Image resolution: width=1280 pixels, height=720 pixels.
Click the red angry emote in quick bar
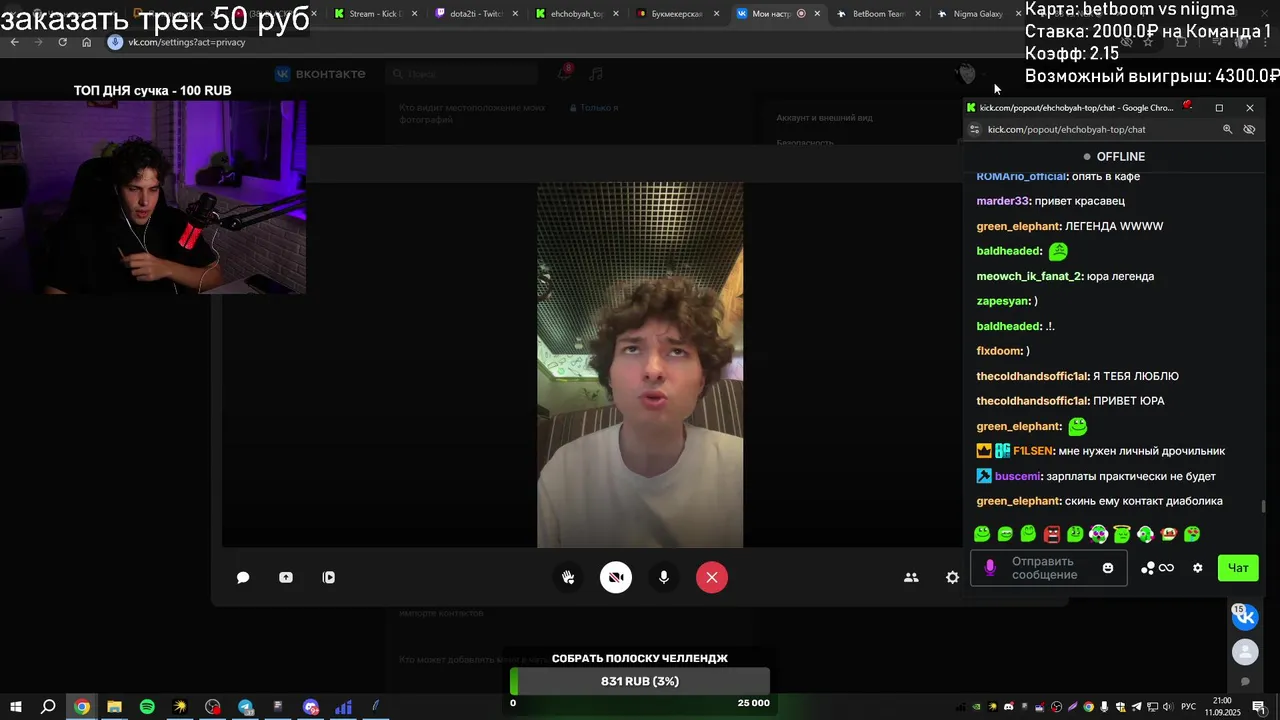(x=1052, y=534)
